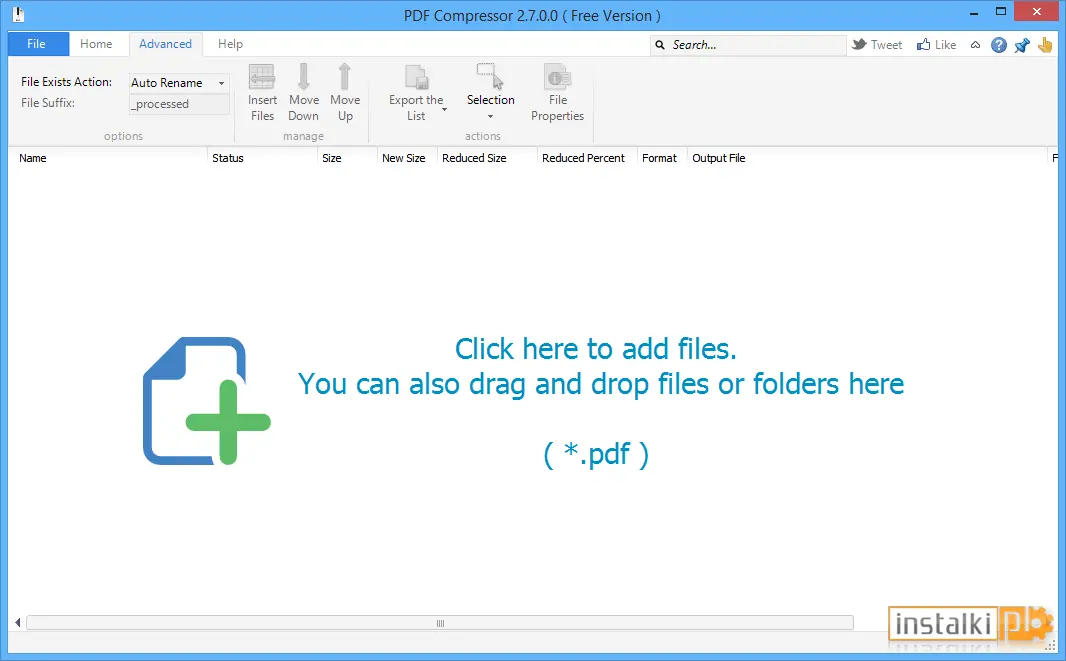The width and height of the screenshot is (1066, 661).
Task: Click the add file plus icon
Action: (207, 401)
